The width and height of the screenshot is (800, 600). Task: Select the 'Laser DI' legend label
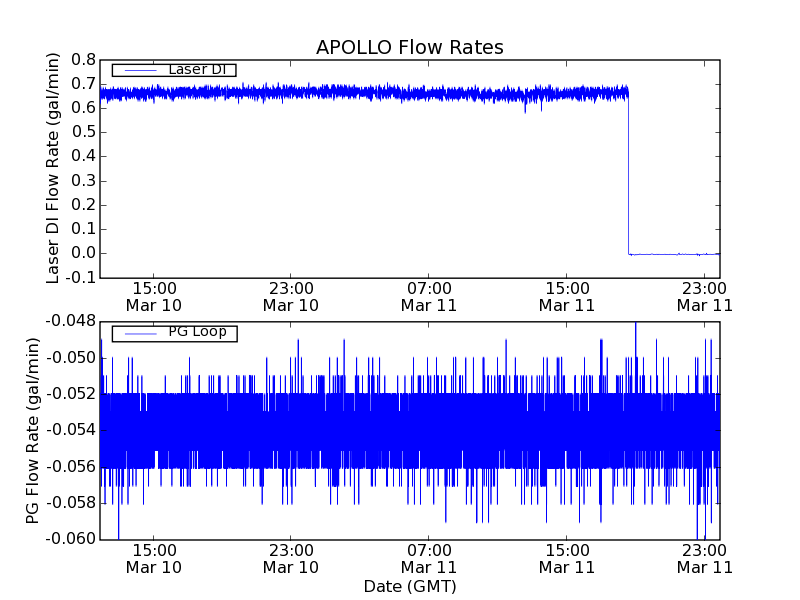[197, 69]
